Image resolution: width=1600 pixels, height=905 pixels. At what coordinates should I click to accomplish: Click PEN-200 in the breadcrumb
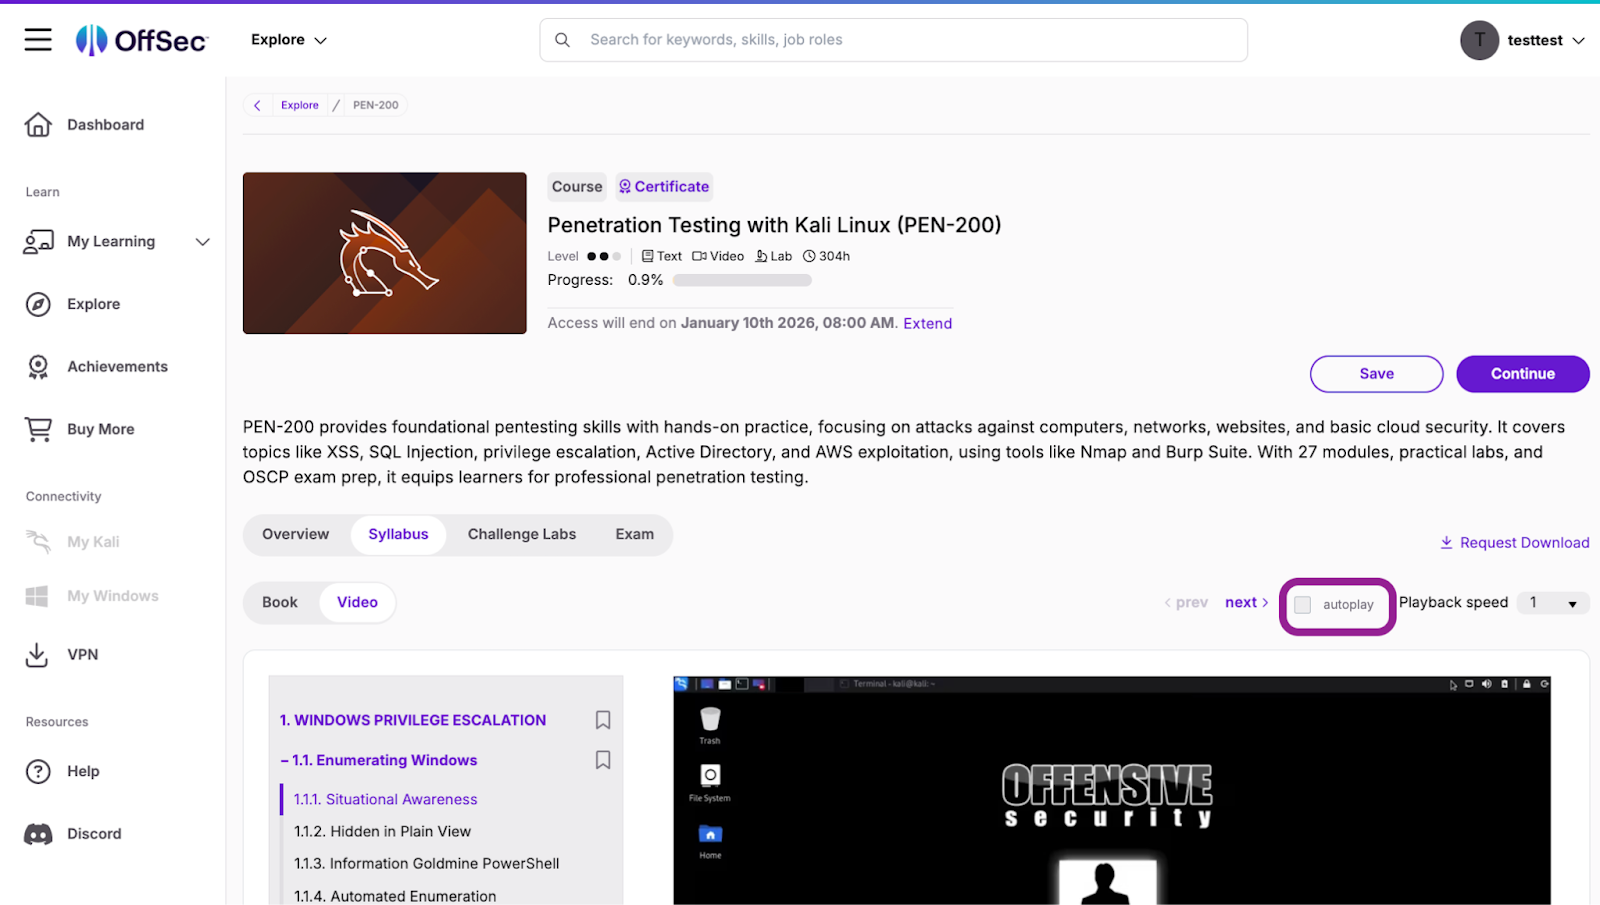coord(376,105)
